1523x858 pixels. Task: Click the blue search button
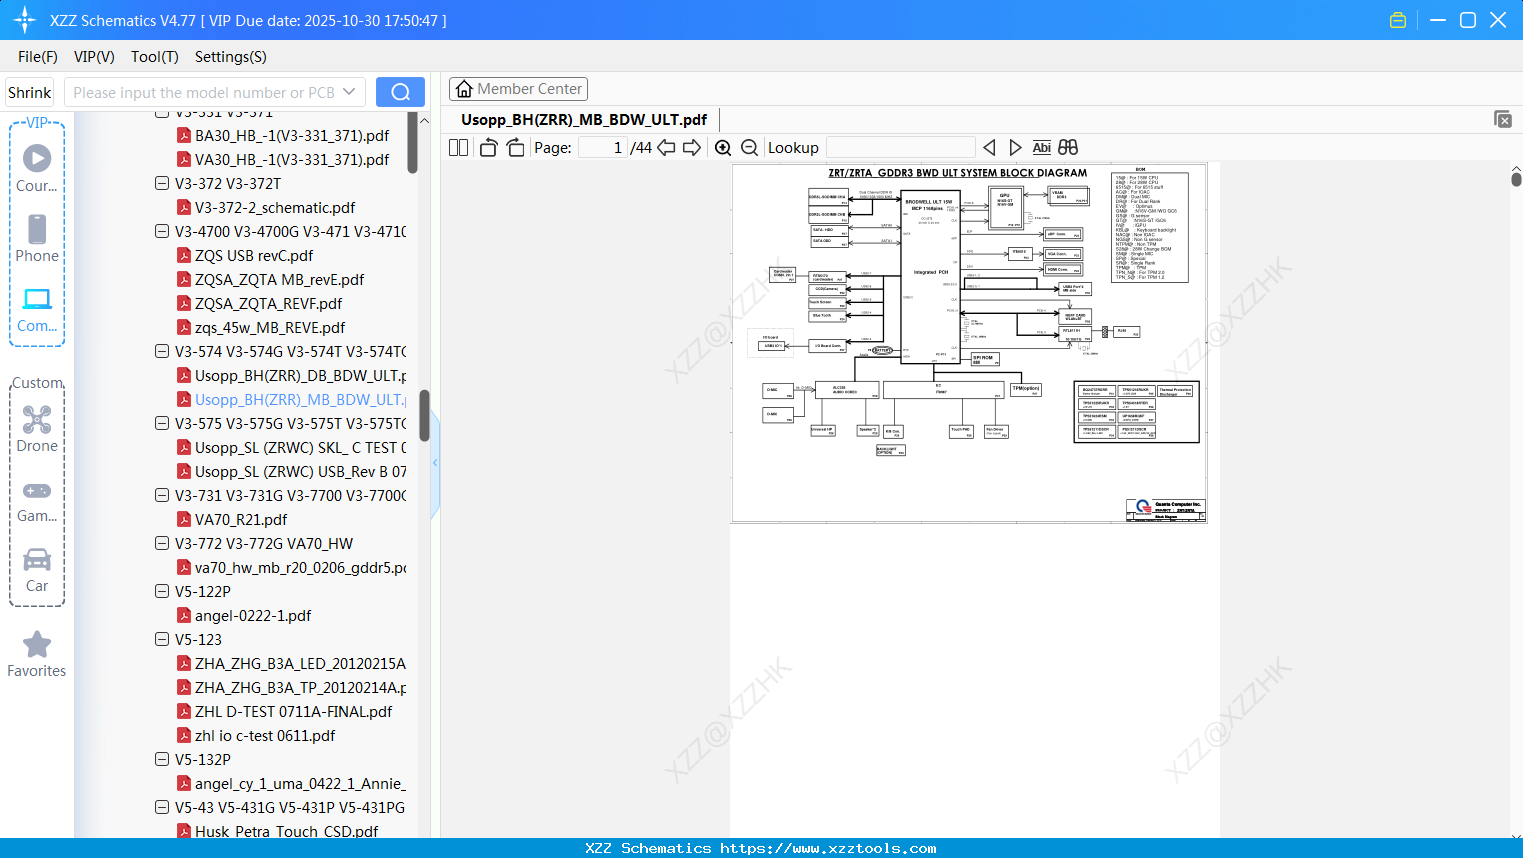(400, 92)
